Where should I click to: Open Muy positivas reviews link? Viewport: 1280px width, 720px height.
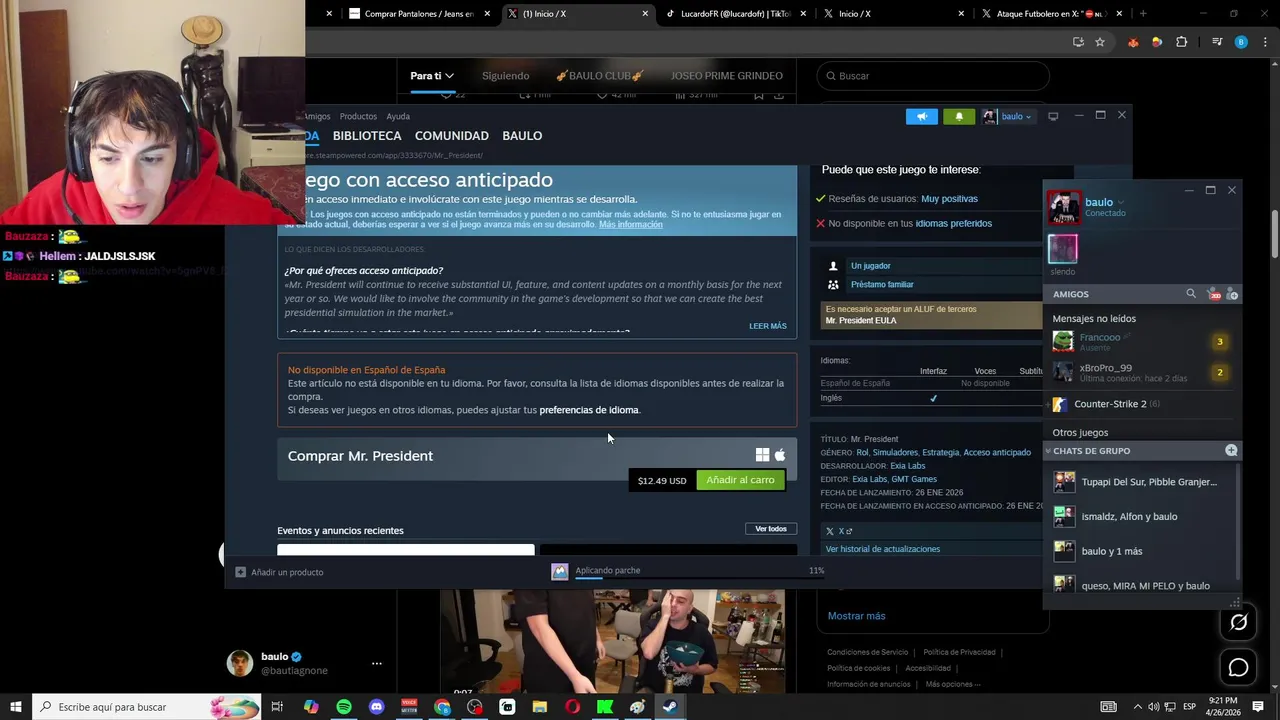pyautogui.click(x=949, y=199)
